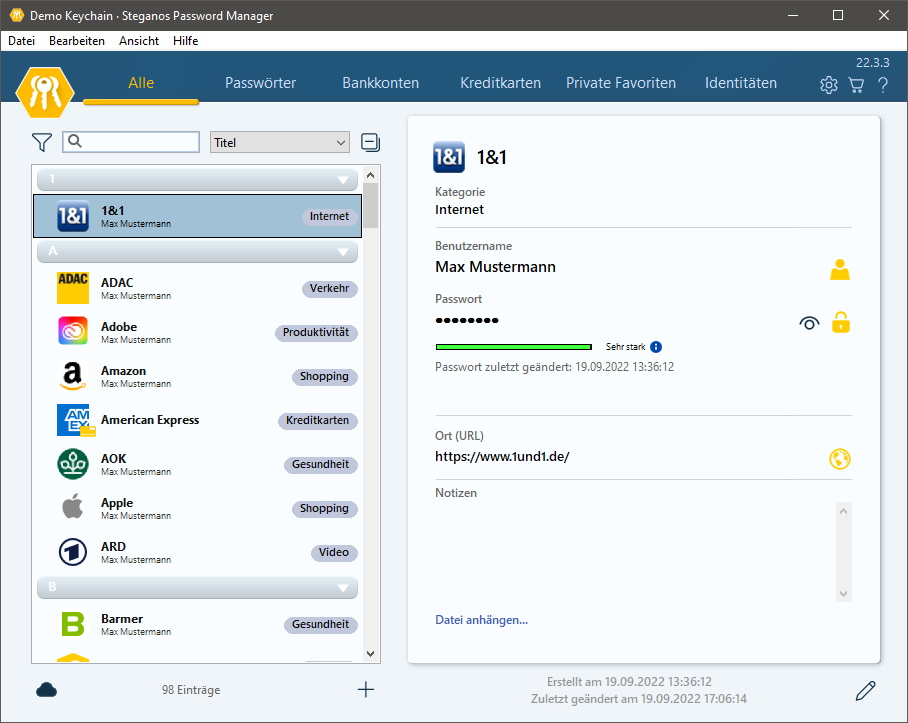The image size is (908, 723).
Task: Click the Internet category tag on 1&1
Action: 329,216
